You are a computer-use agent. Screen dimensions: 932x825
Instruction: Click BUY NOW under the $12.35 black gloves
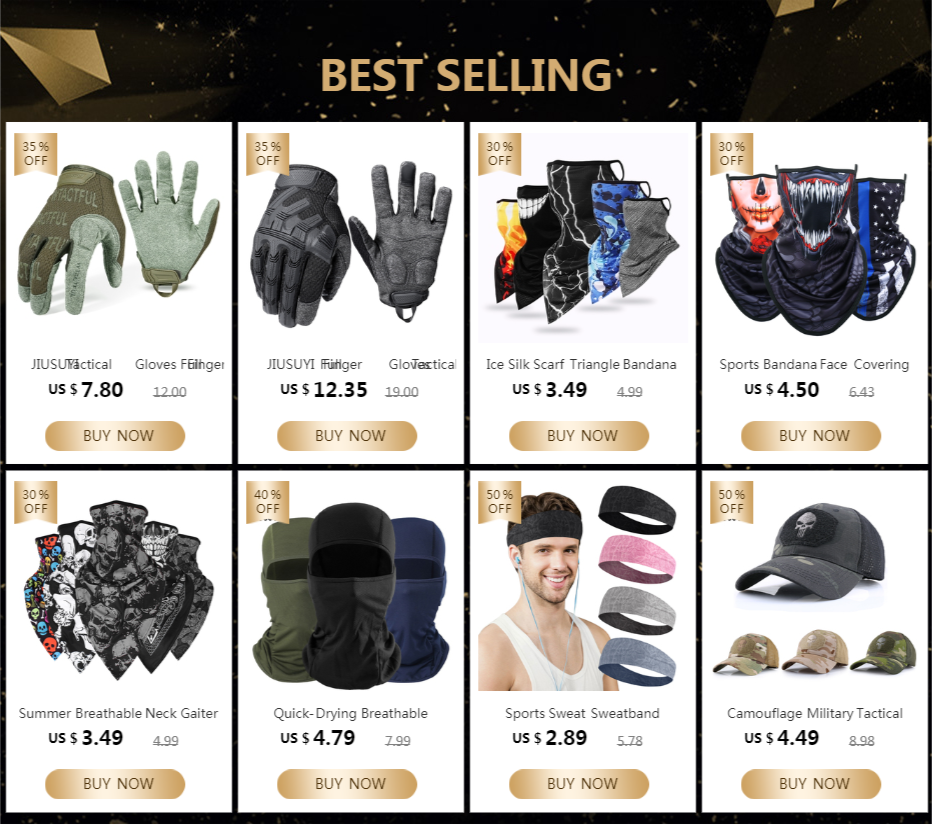[347, 436]
